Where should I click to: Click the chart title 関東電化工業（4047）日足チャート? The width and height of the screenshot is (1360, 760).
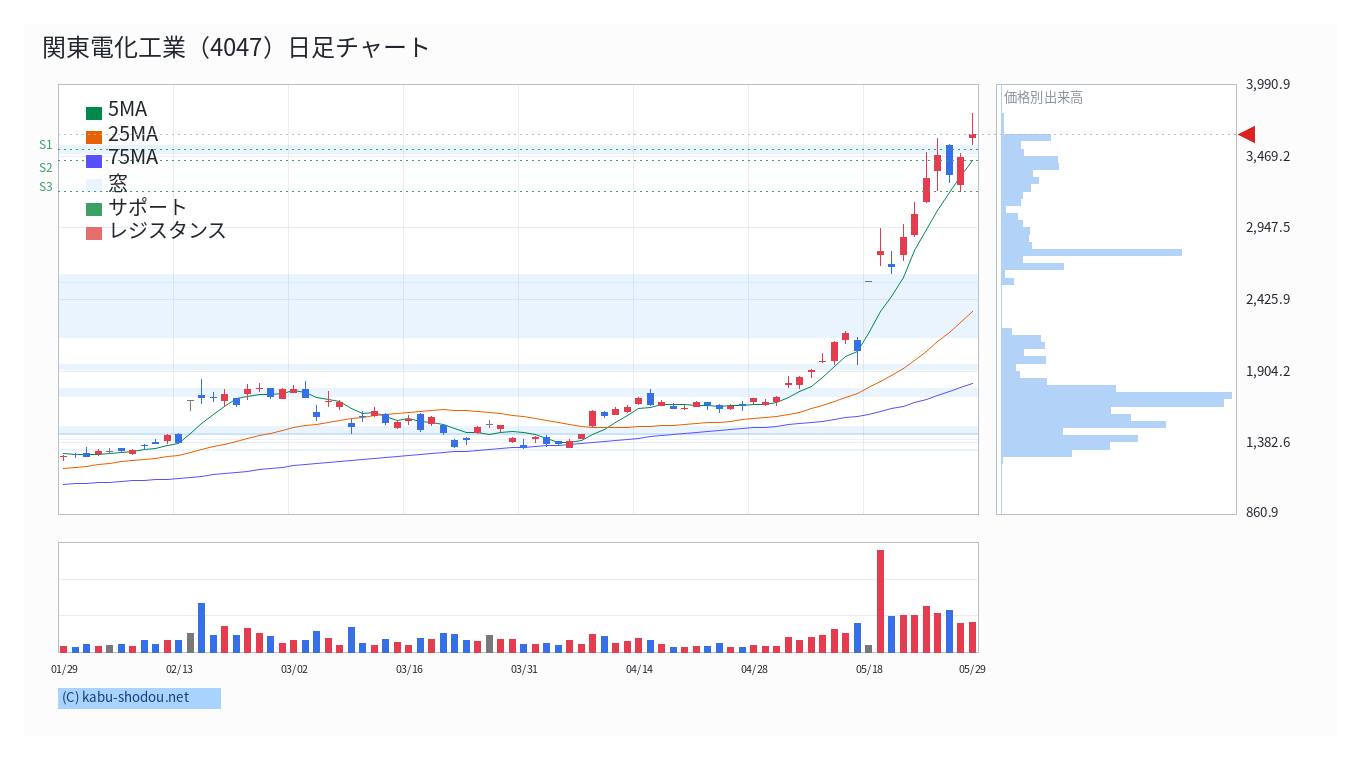(236, 47)
